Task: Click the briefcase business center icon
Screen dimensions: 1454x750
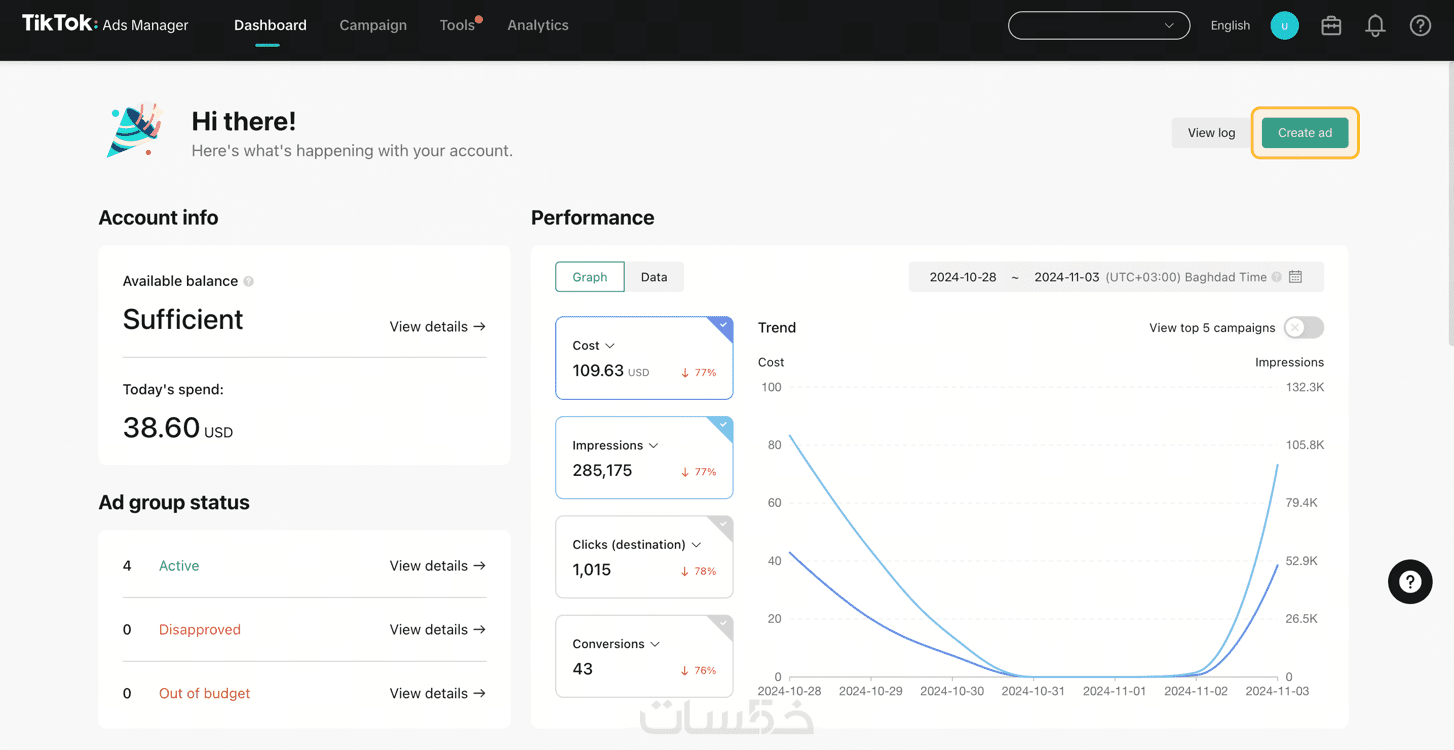Action: coord(1331,26)
